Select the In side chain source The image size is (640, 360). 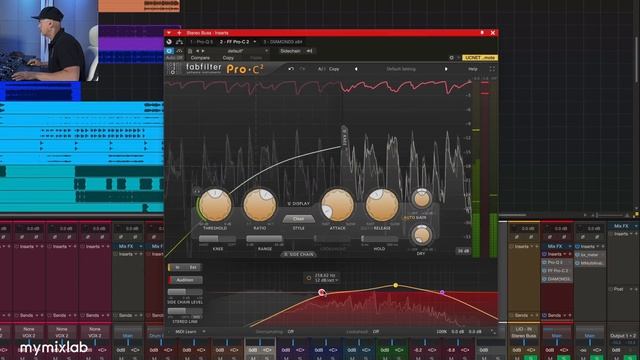click(177, 267)
